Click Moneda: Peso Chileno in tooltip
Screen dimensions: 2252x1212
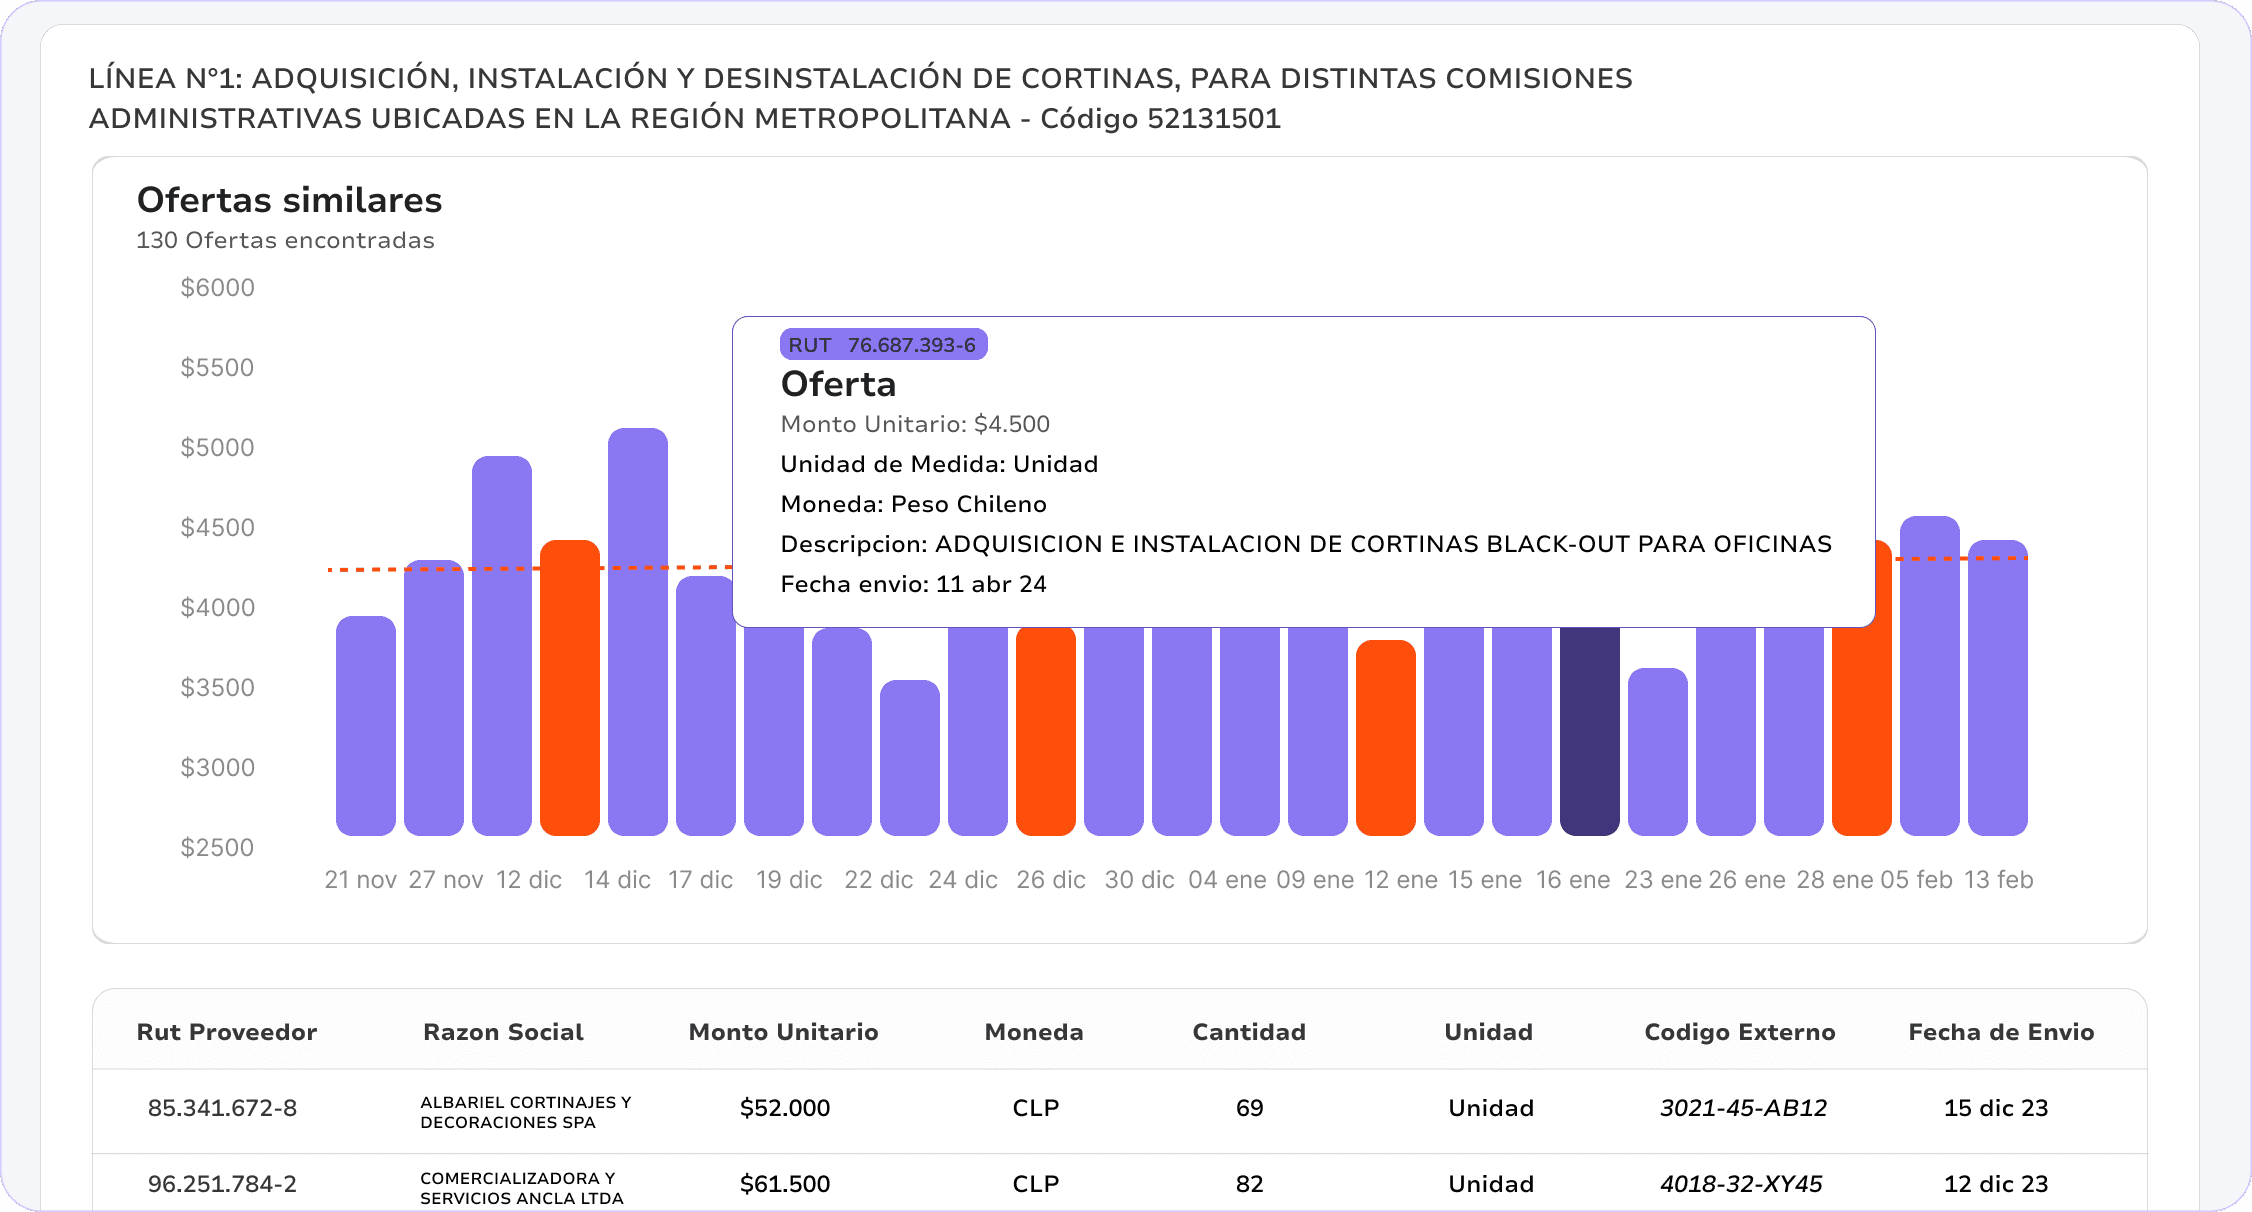(913, 504)
